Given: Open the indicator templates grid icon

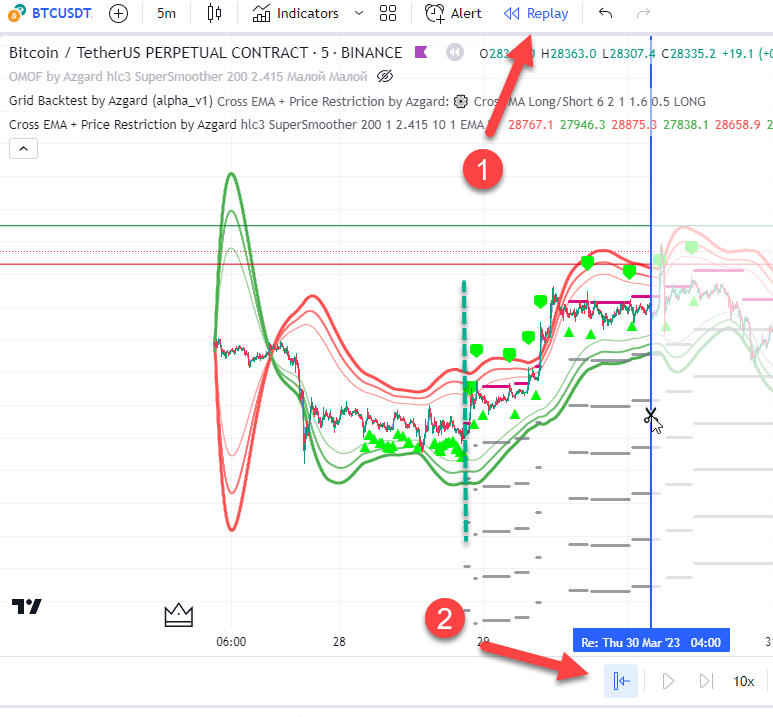Looking at the screenshot, I should click(388, 13).
